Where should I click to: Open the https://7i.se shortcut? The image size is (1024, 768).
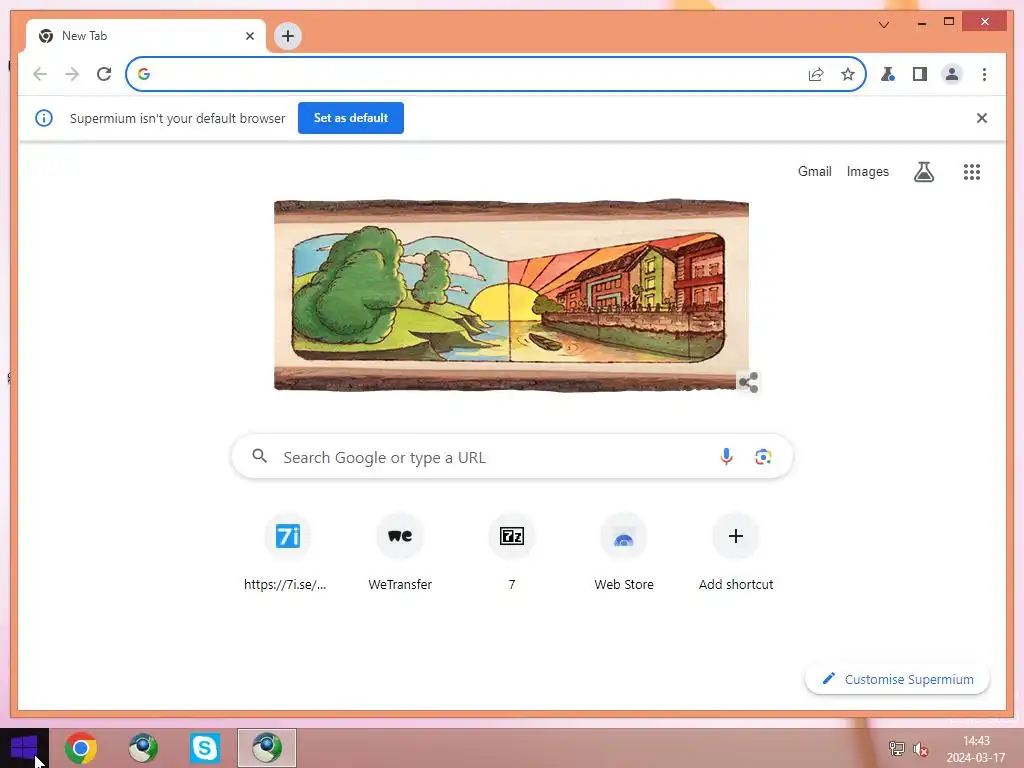point(287,552)
